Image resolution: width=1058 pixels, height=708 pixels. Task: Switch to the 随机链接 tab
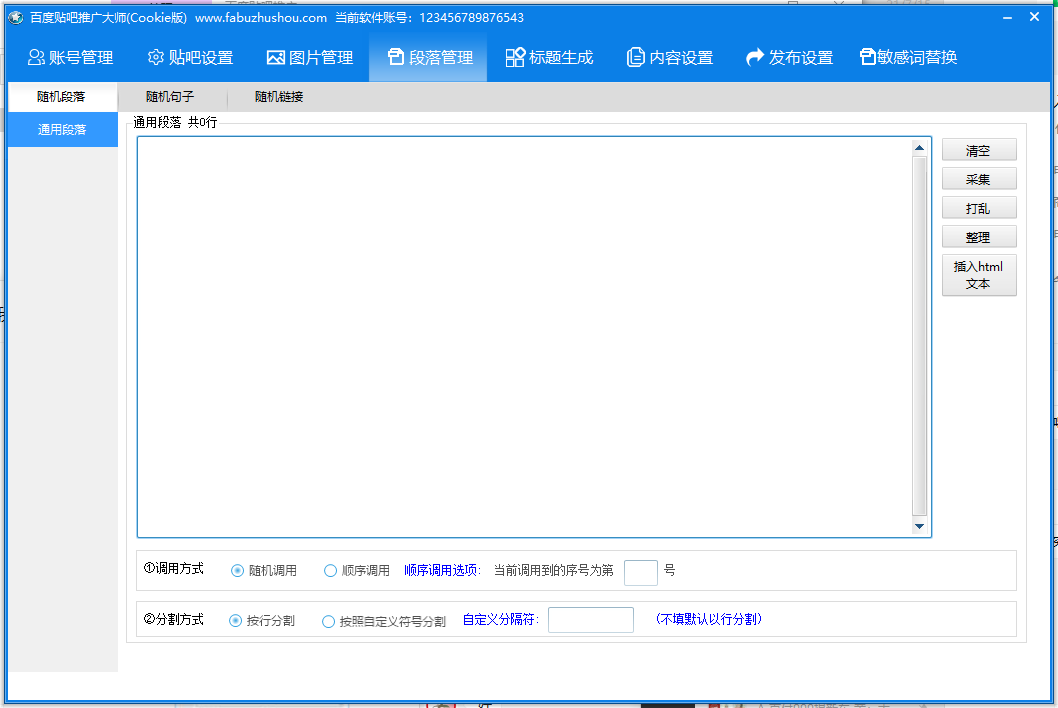(279, 97)
